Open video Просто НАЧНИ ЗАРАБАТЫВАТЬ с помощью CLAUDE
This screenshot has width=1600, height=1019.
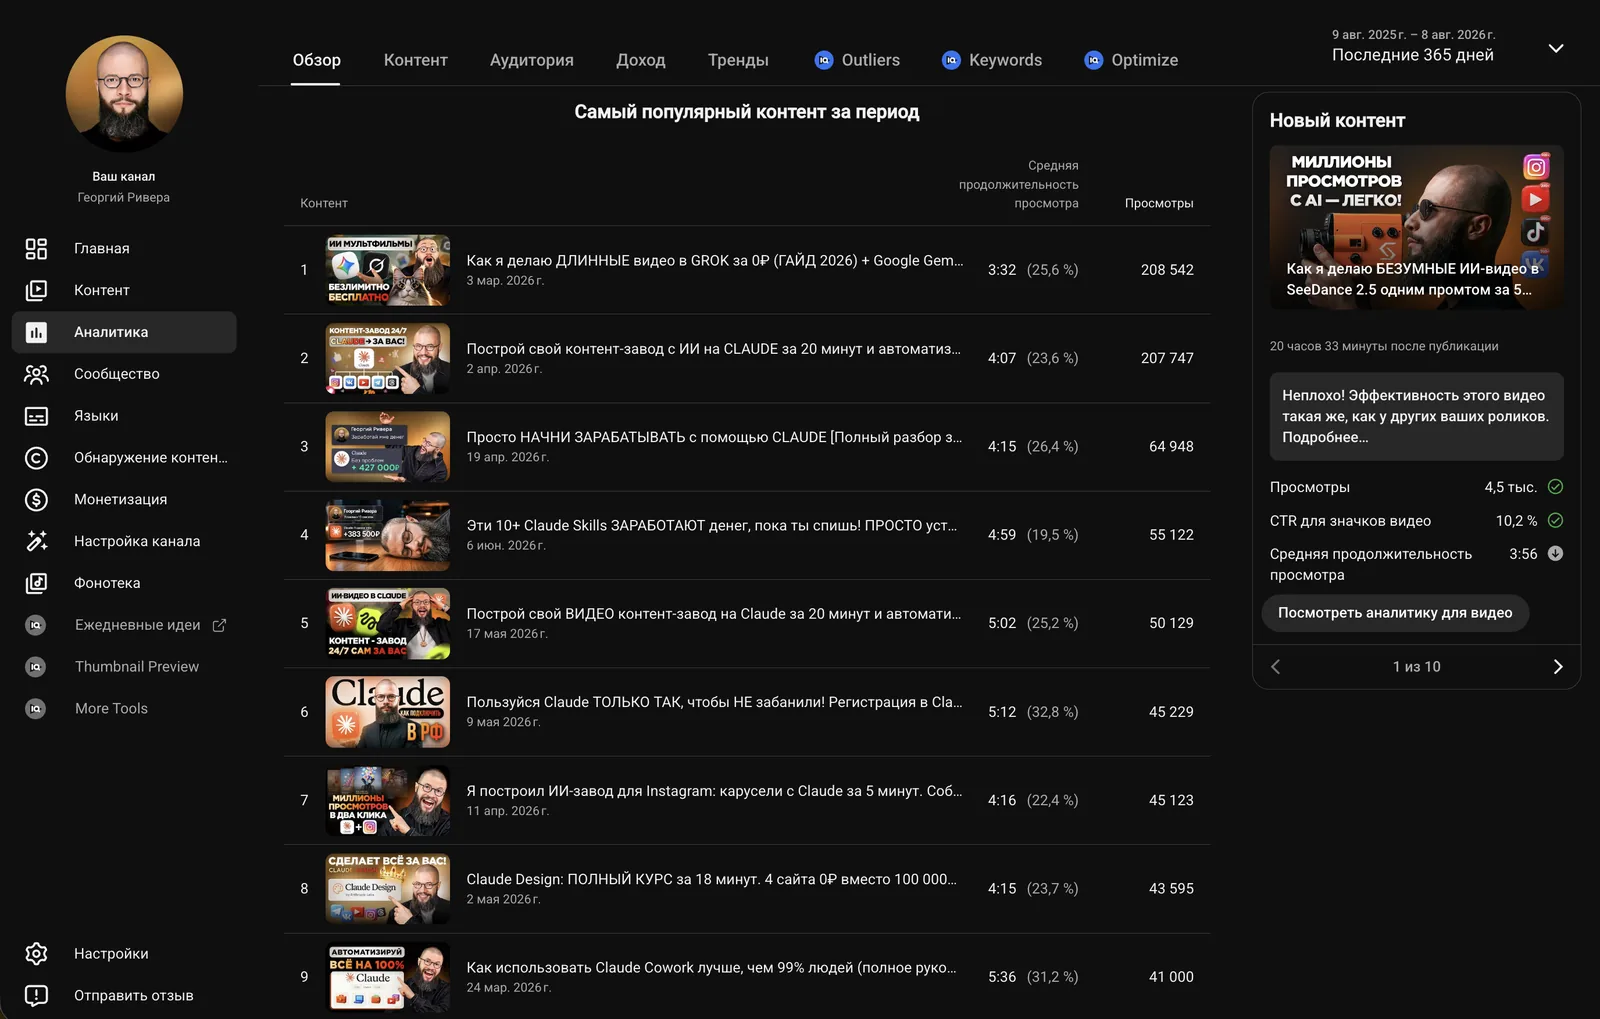[715, 437]
